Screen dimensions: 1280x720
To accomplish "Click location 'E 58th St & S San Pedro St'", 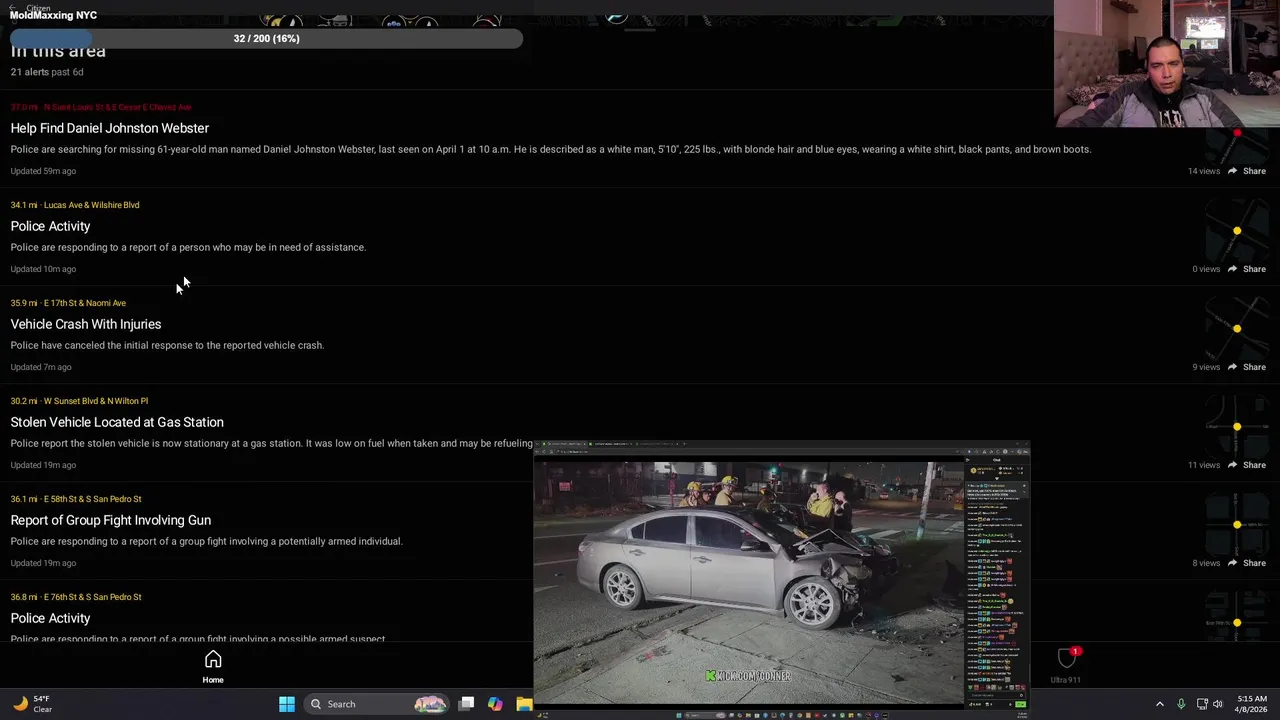I will 93,499.
